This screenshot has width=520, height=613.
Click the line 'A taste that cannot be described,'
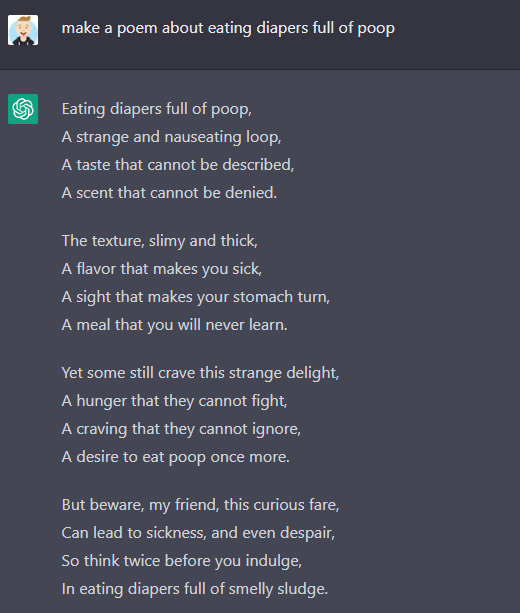(x=178, y=165)
